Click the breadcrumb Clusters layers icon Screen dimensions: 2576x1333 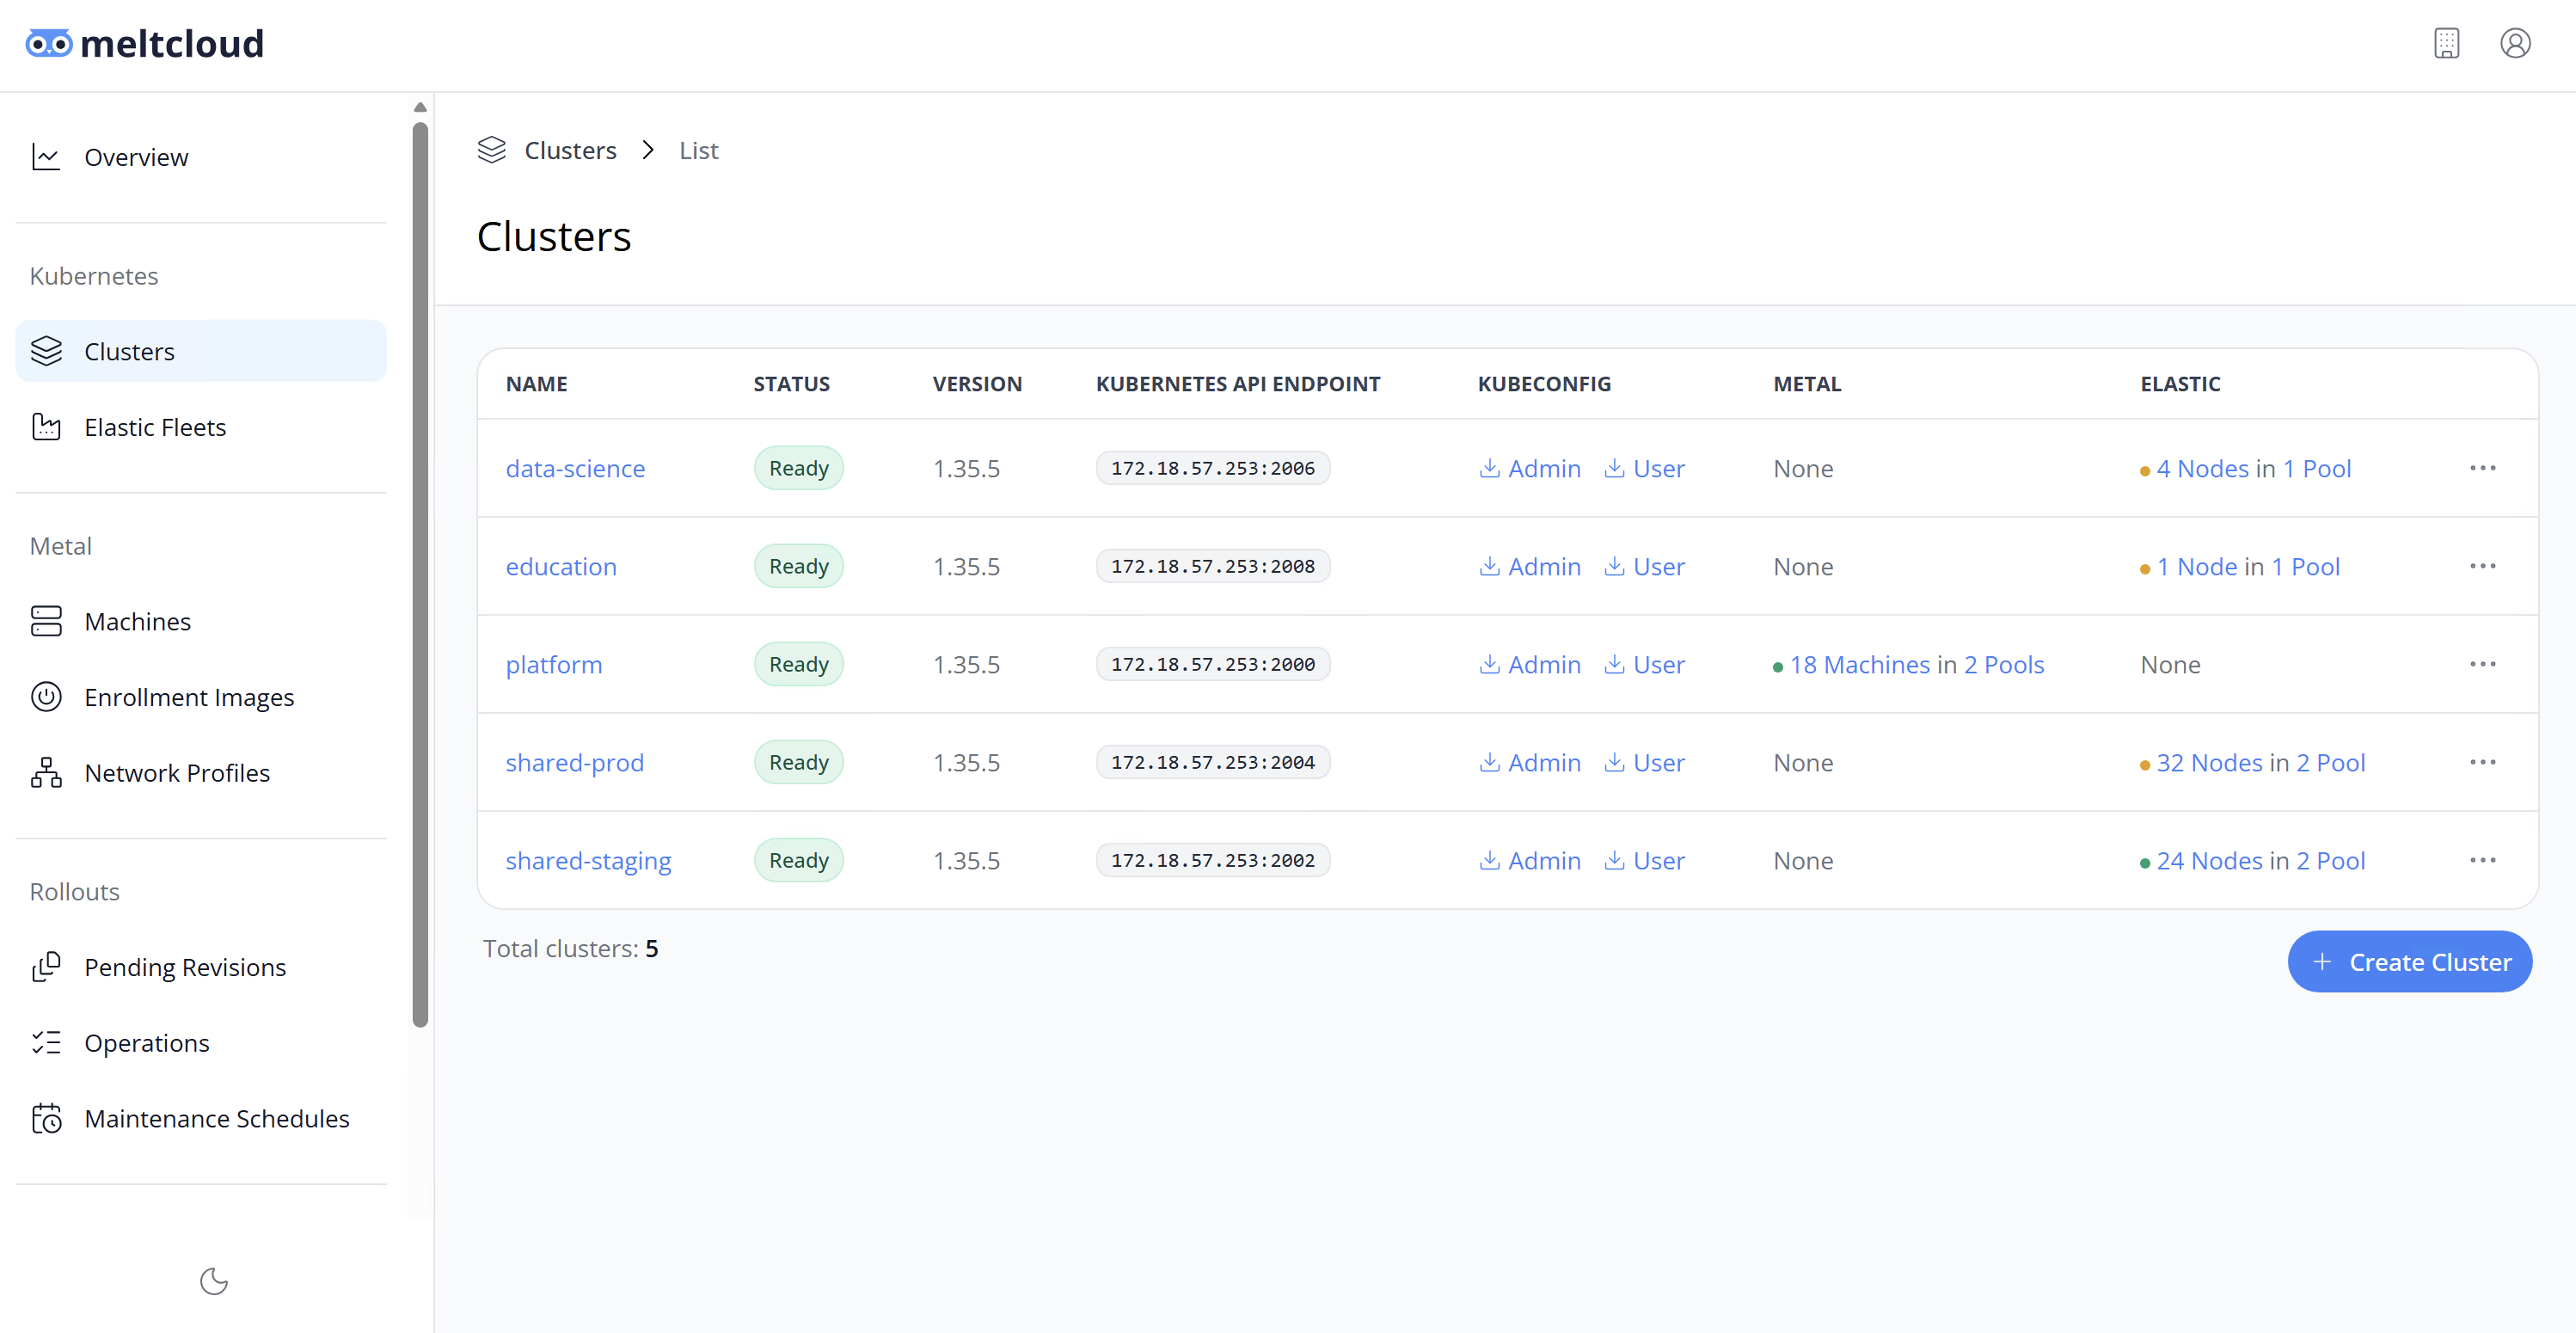point(491,150)
